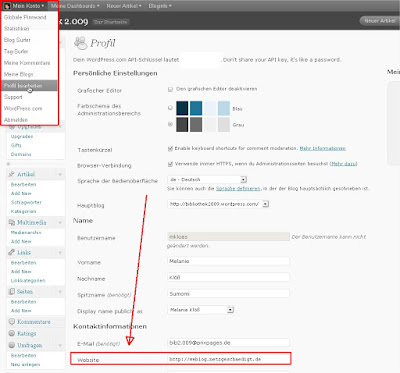Open the Ratings section link in sidebar
Image resolution: width=400 pixels, height=373 pixels.
pos(27,333)
